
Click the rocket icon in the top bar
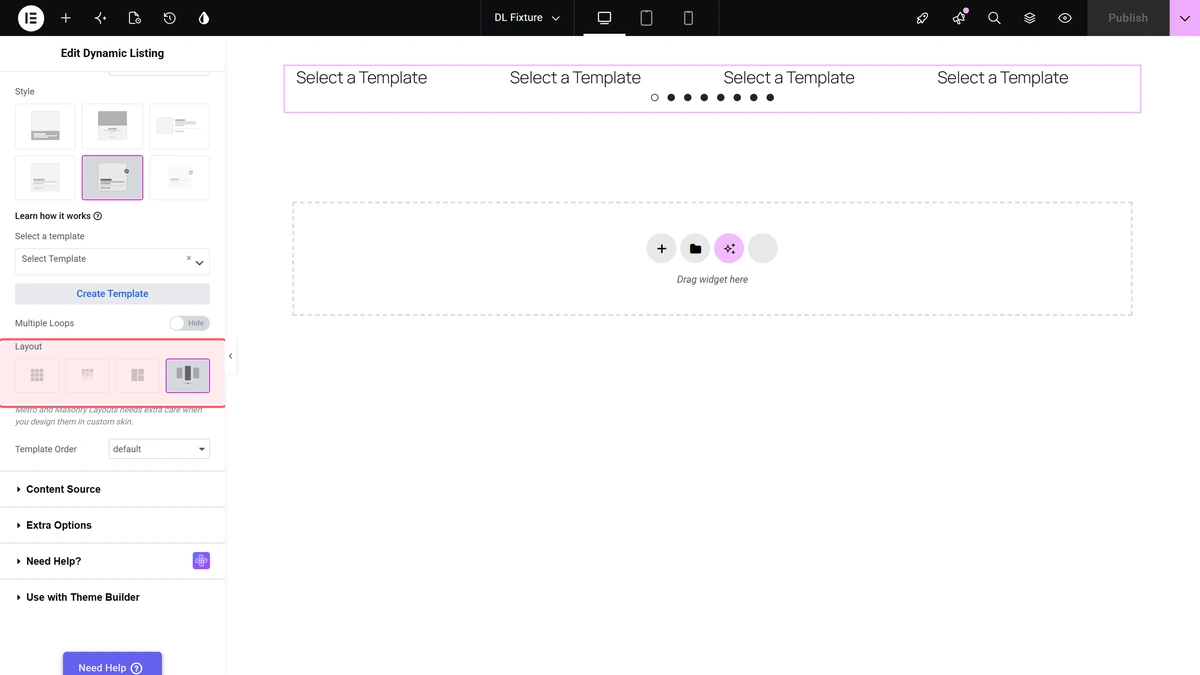coord(923,18)
